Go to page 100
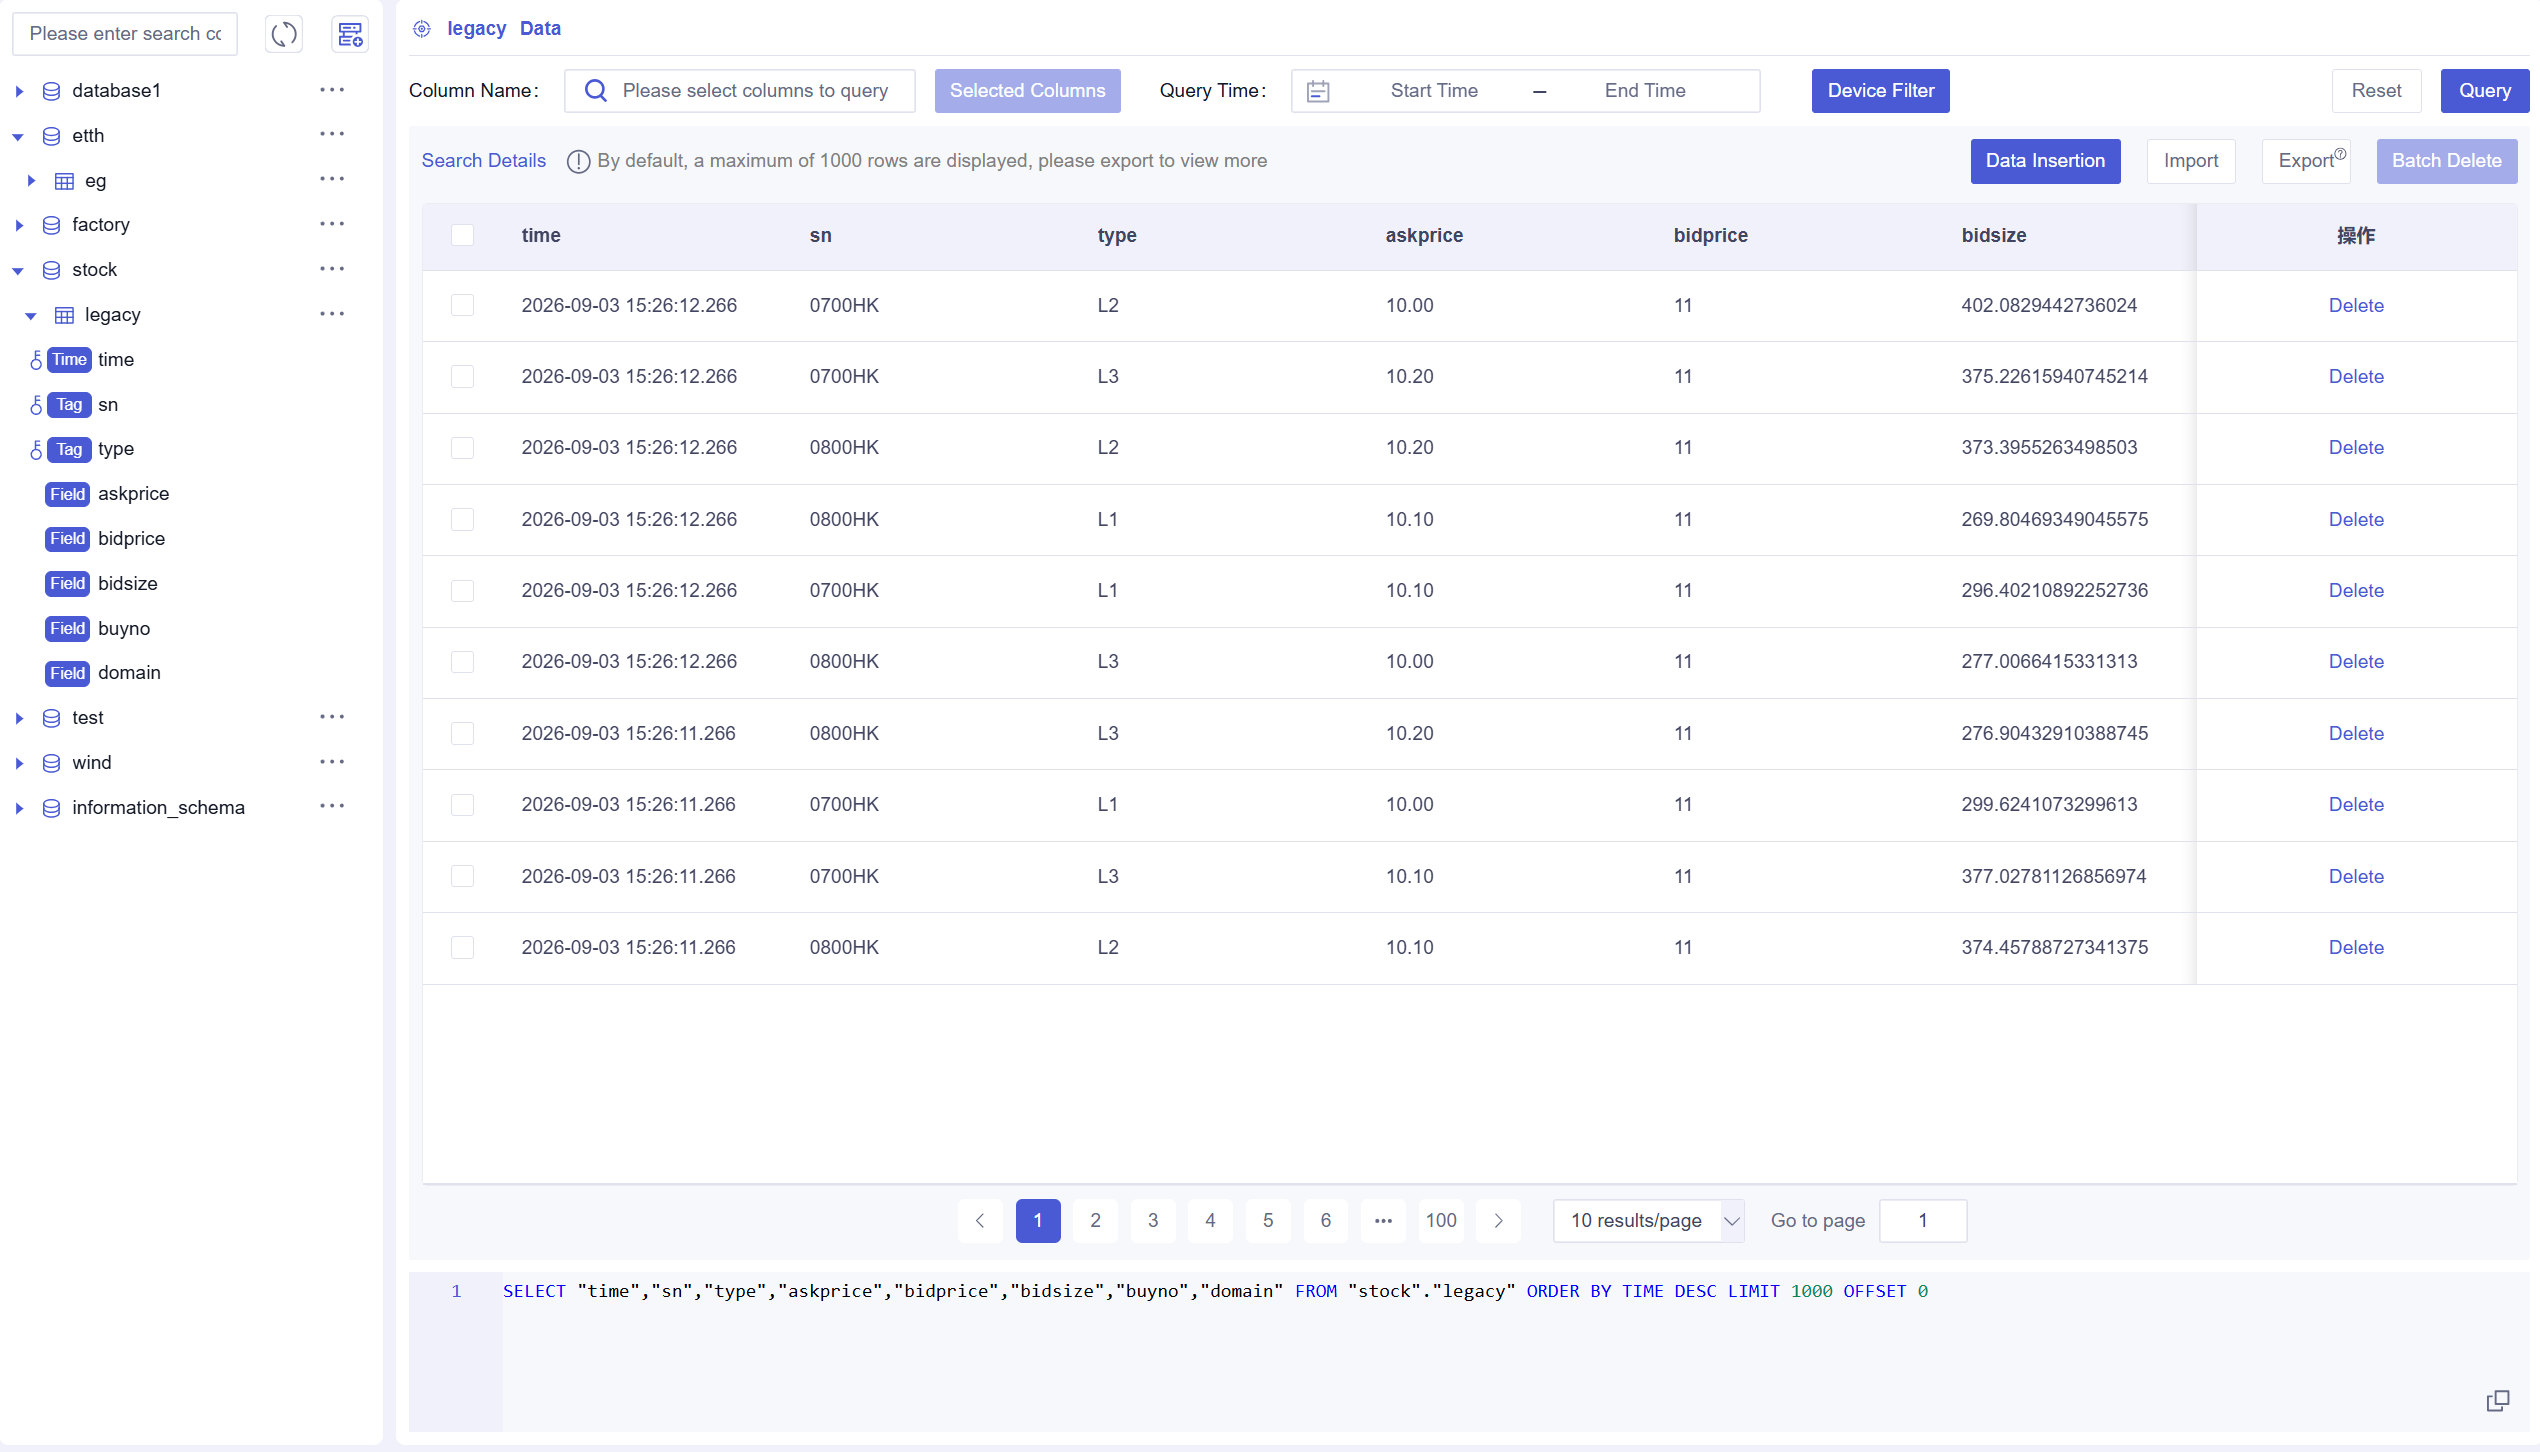2540x1452 pixels. (1441, 1221)
